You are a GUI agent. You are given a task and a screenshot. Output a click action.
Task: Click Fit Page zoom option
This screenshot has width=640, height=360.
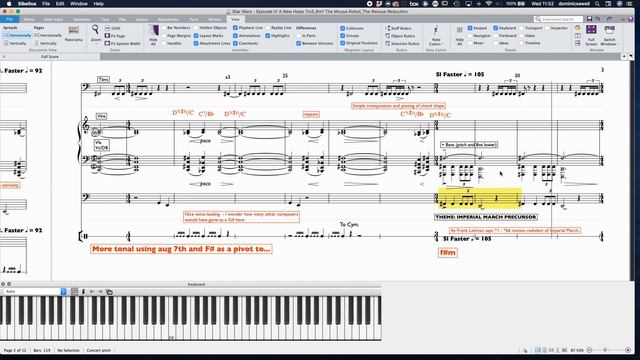tap(115, 36)
